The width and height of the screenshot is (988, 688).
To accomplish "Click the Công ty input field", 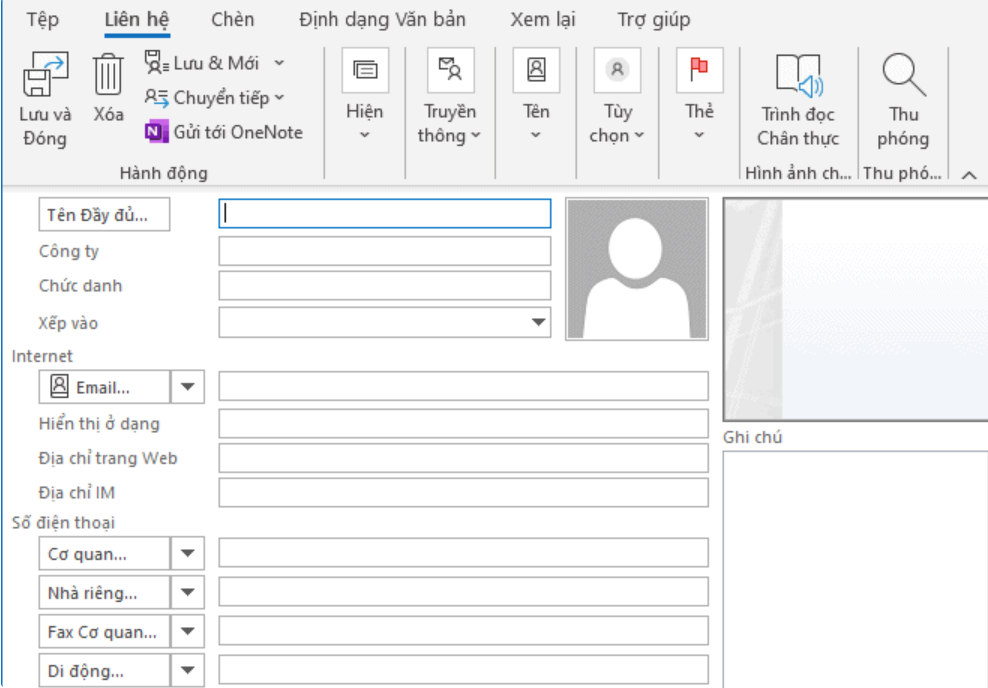I will pos(385,251).
